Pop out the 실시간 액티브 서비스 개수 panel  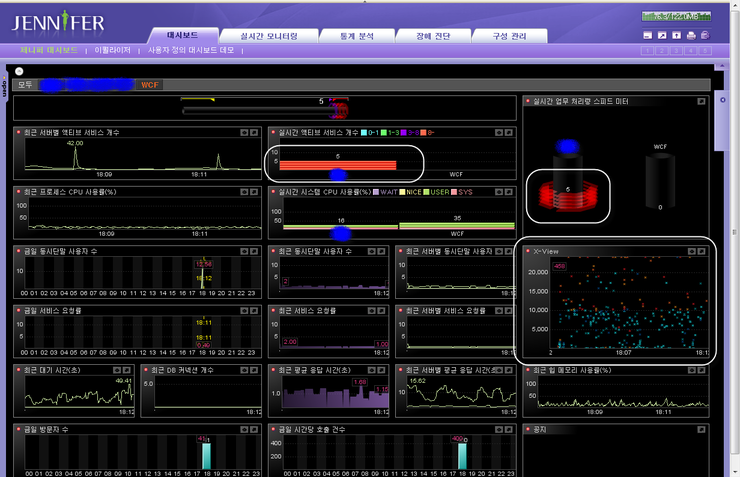click(x=509, y=133)
